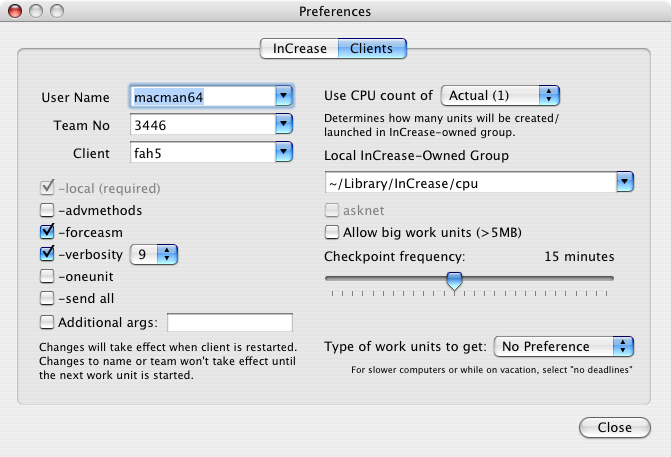Screen dimensions: 671x457
Task: Click the Close button
Action: coord(615,427)
